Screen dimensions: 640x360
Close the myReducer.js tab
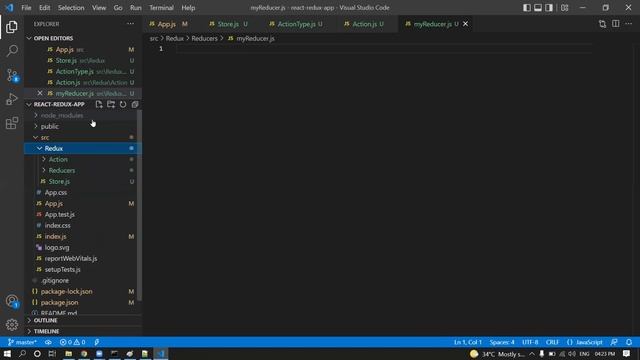click(x=465, y=24)
